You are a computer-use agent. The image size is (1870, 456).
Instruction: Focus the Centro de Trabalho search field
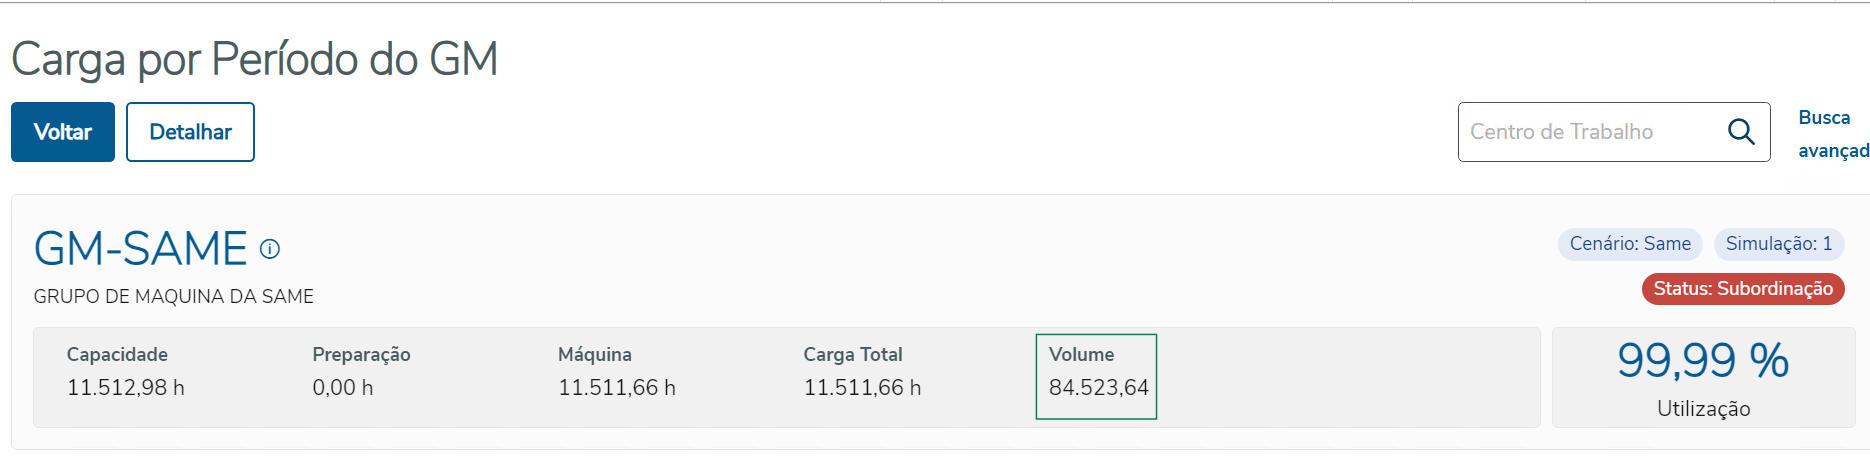(1590, 132)
